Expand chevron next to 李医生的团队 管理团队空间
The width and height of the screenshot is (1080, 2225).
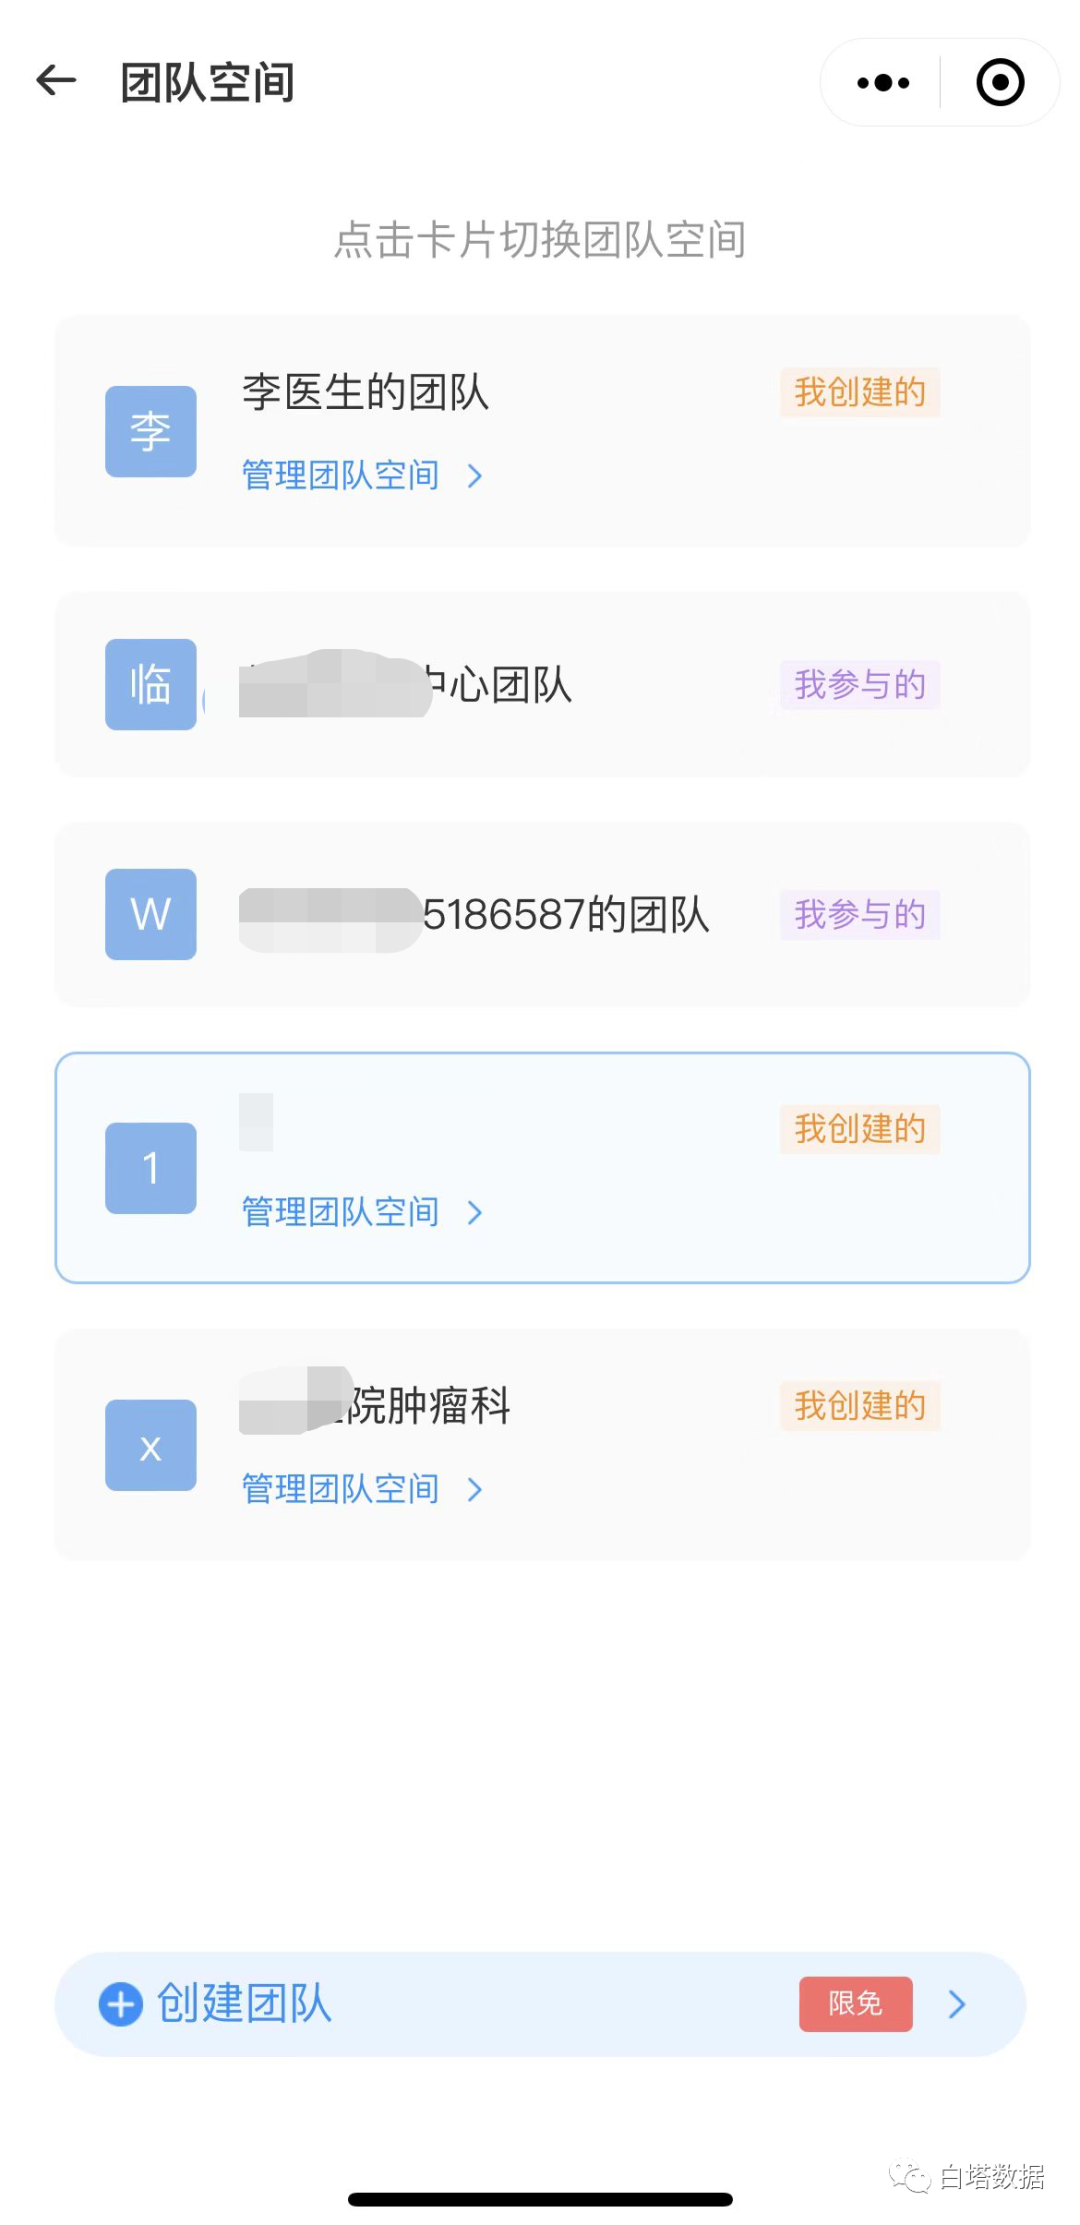(x=475, y=476)
